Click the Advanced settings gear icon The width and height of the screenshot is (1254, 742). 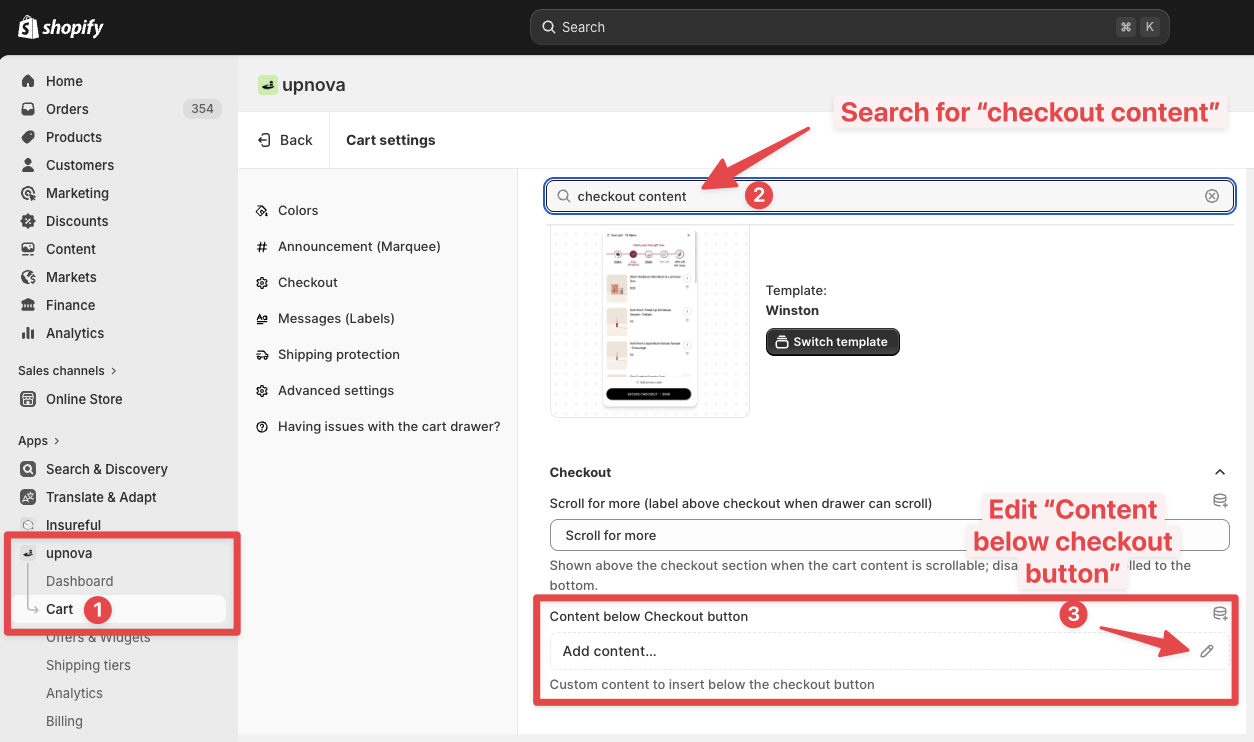tap(262, 391)
